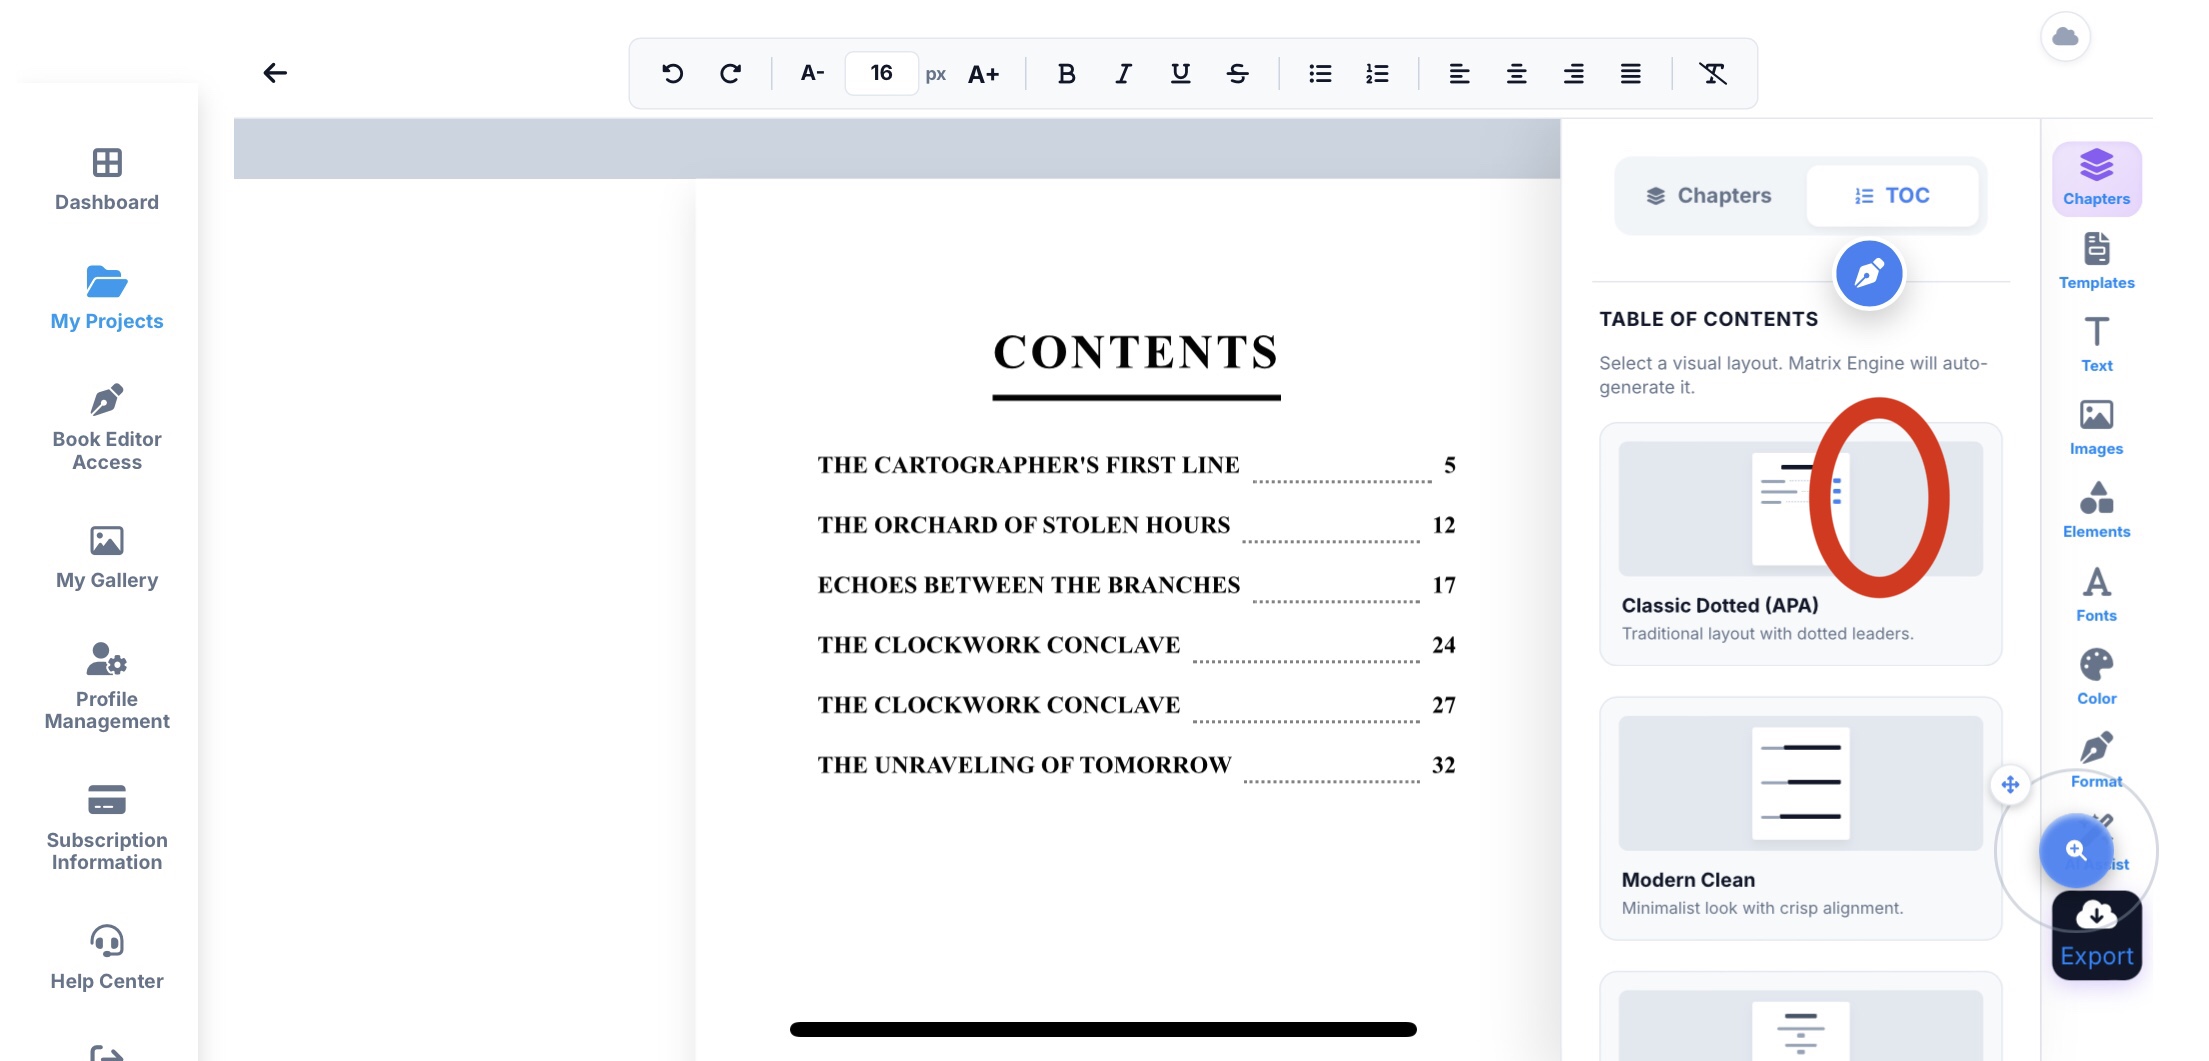
Task: Toggle italic formatting
Action: pyautogui.click(x=1123, y=73)
